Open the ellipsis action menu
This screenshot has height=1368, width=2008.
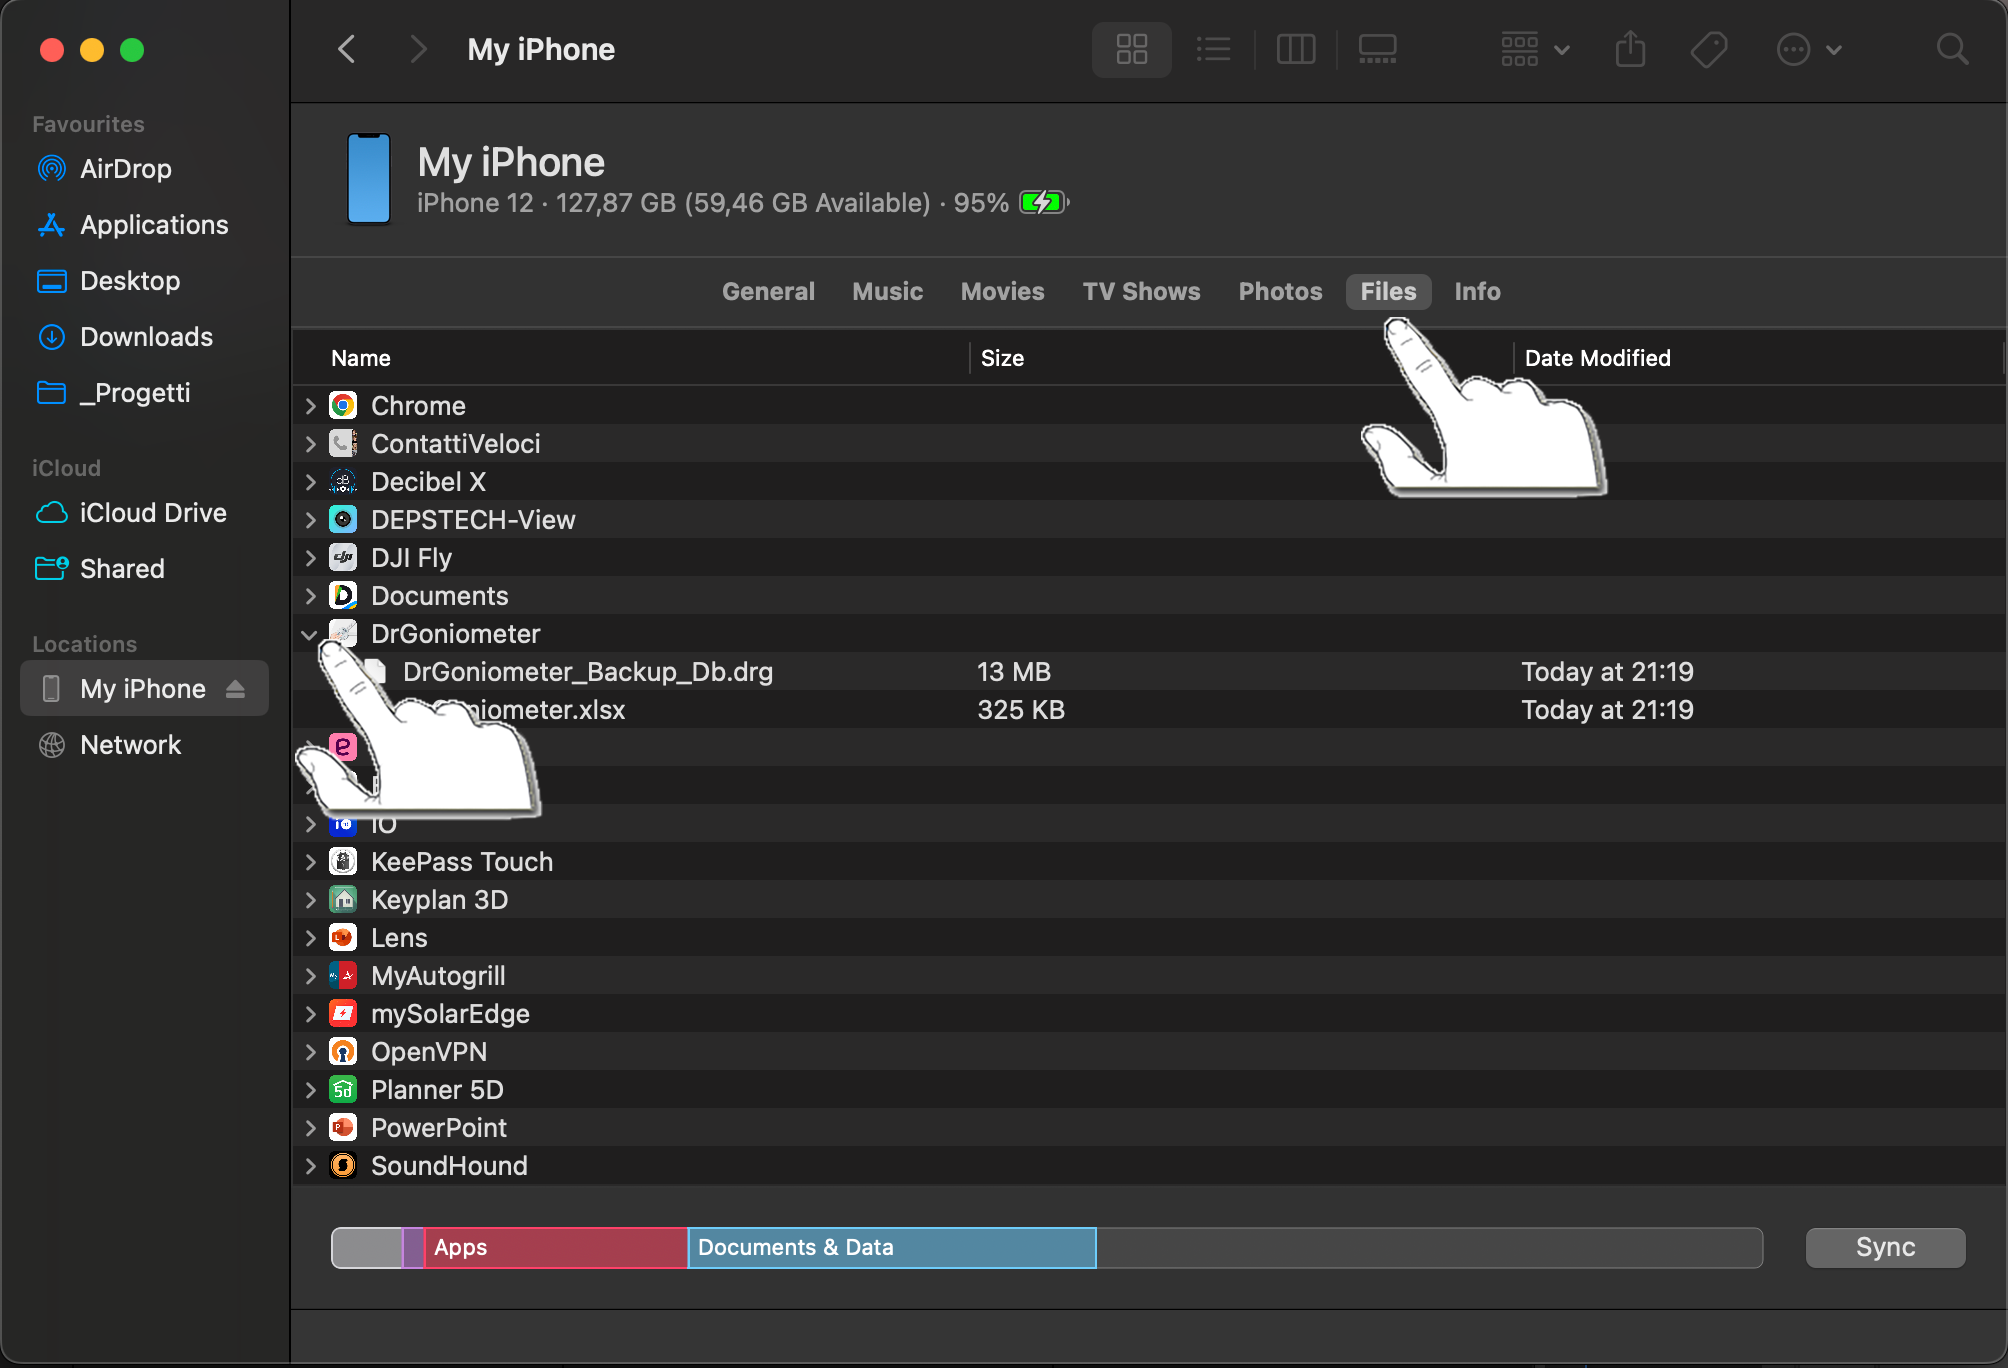(1809, 49)
